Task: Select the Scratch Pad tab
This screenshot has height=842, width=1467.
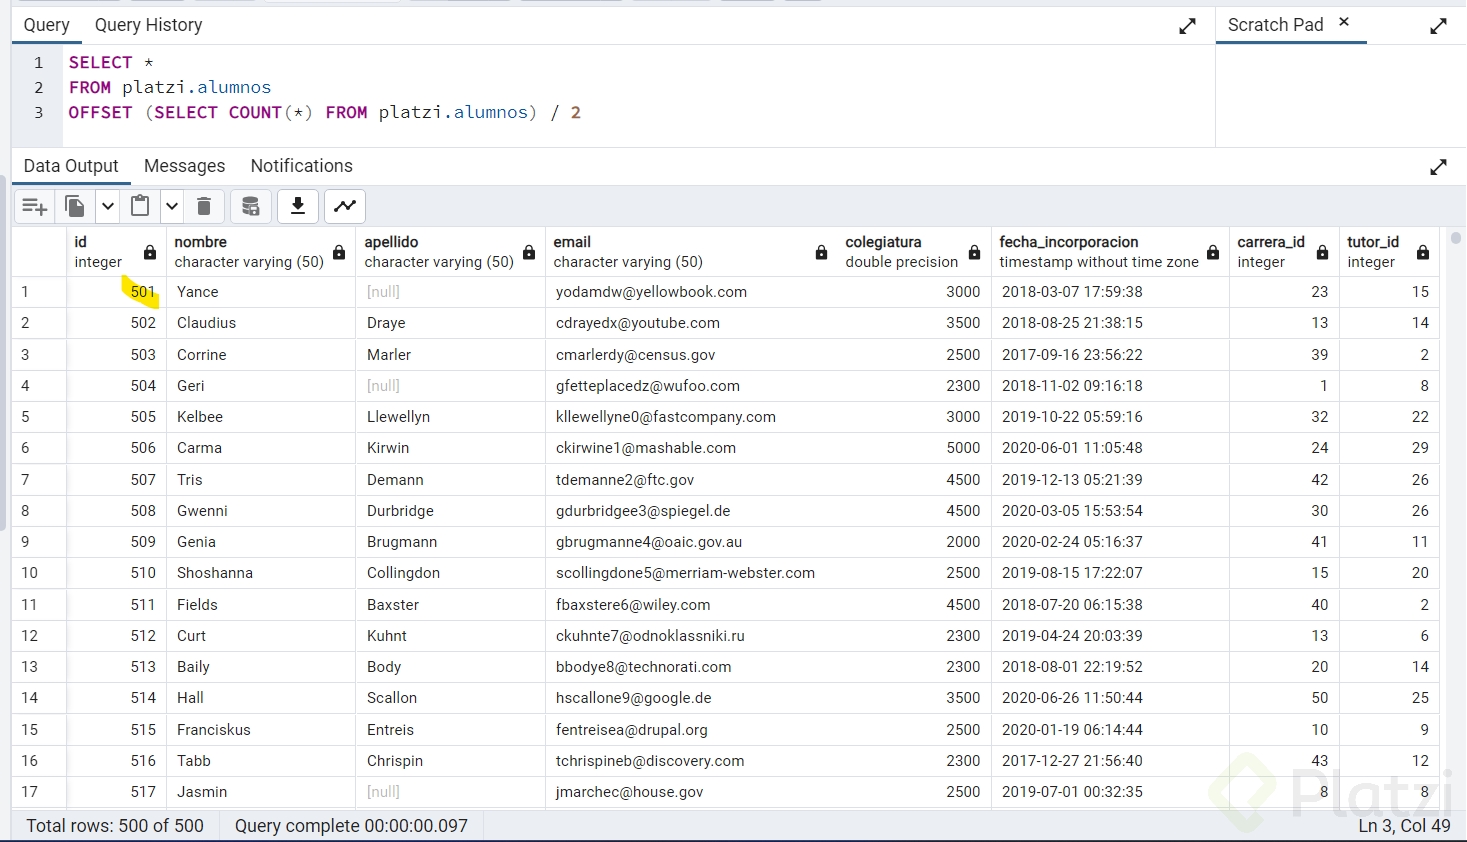Action: 1275,25
